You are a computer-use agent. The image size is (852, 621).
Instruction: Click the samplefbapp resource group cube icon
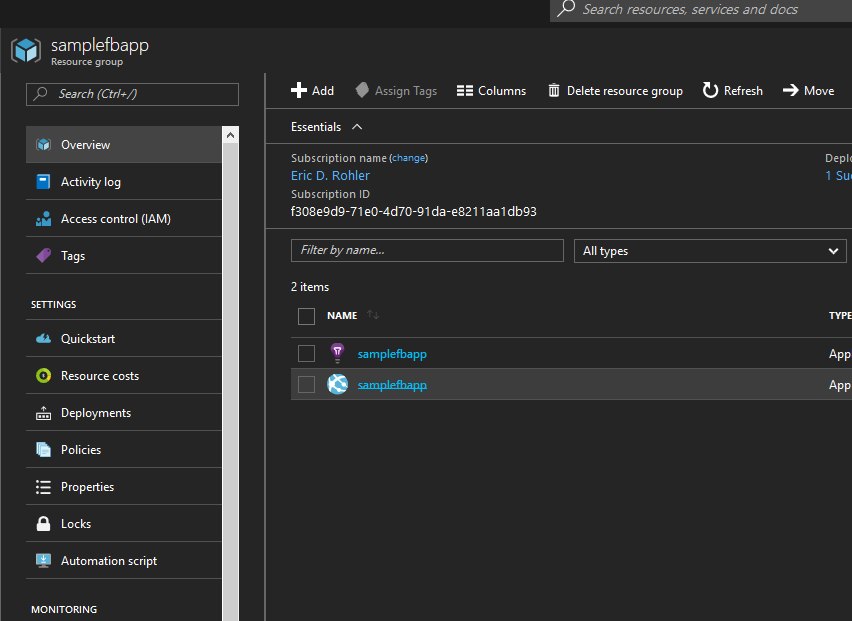tap(26, 51)
